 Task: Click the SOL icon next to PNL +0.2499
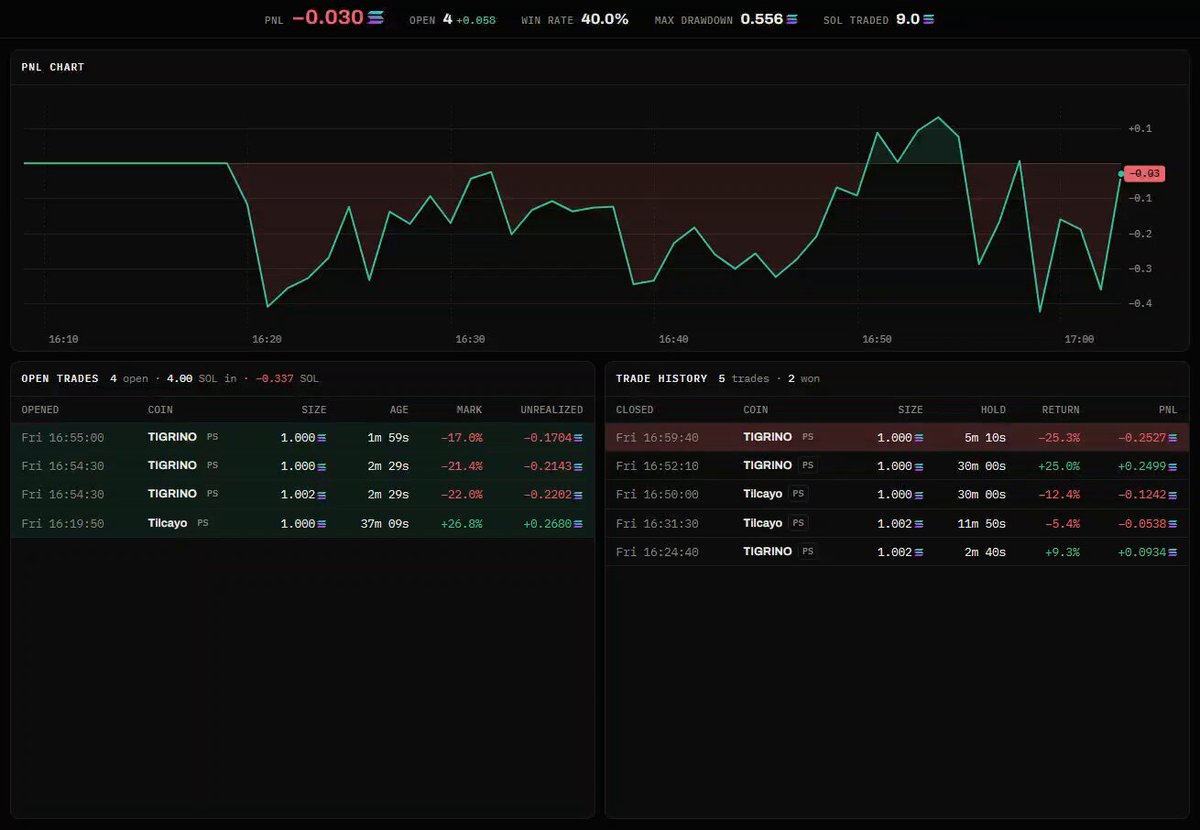1173,466
